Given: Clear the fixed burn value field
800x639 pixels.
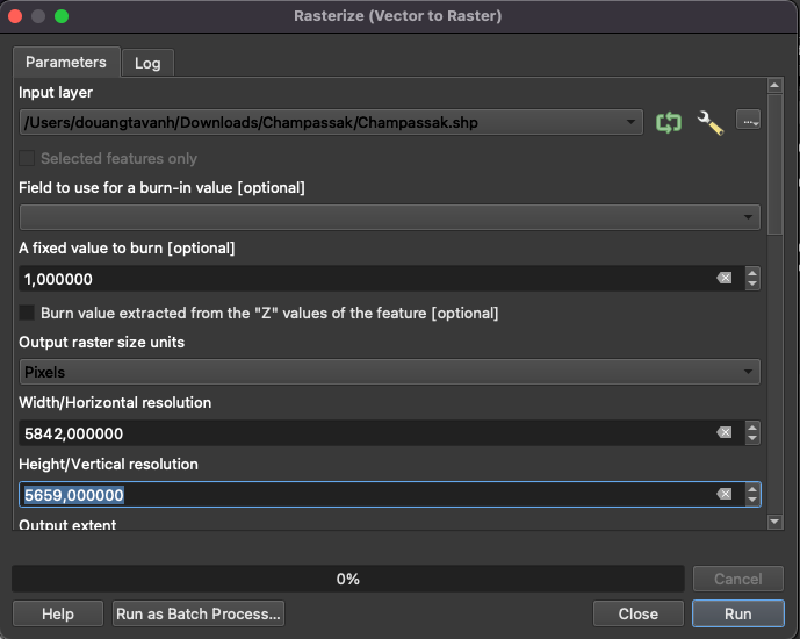Looking at the screenshot, I should pyautogui.click(x=724, y=278).
